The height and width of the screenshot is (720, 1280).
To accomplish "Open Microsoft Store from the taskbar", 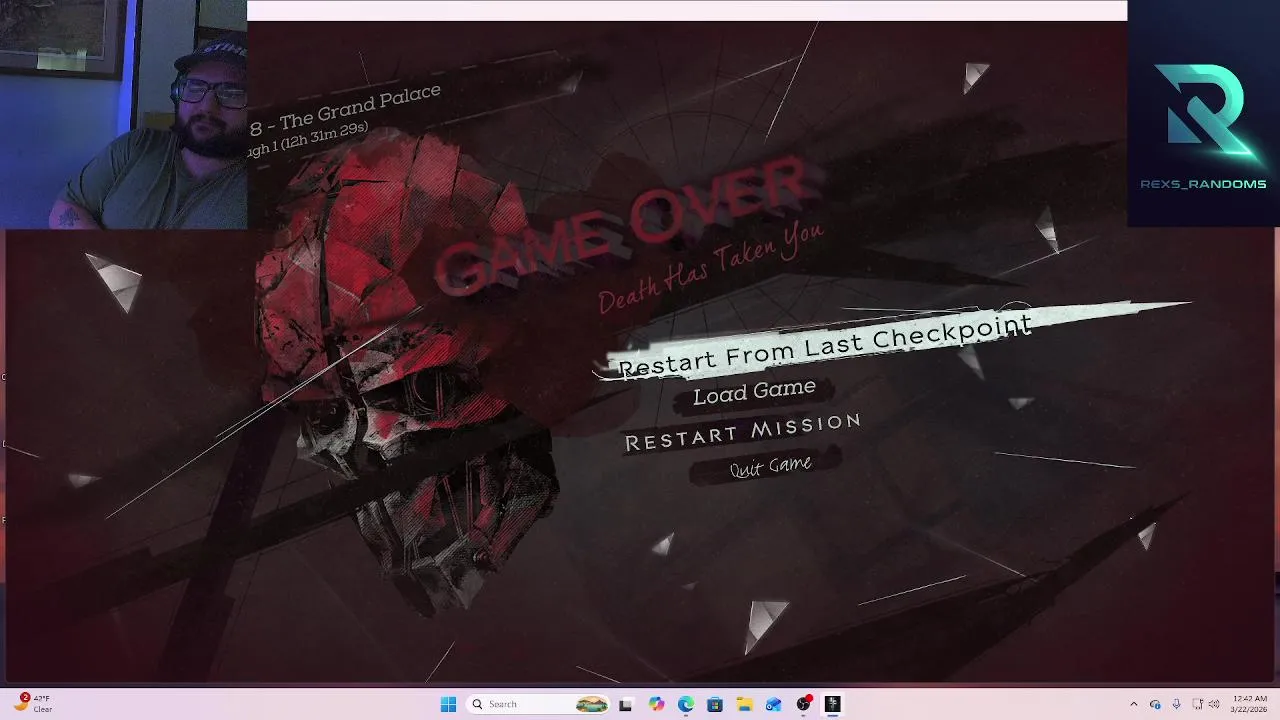I will (x=715, y=704).
